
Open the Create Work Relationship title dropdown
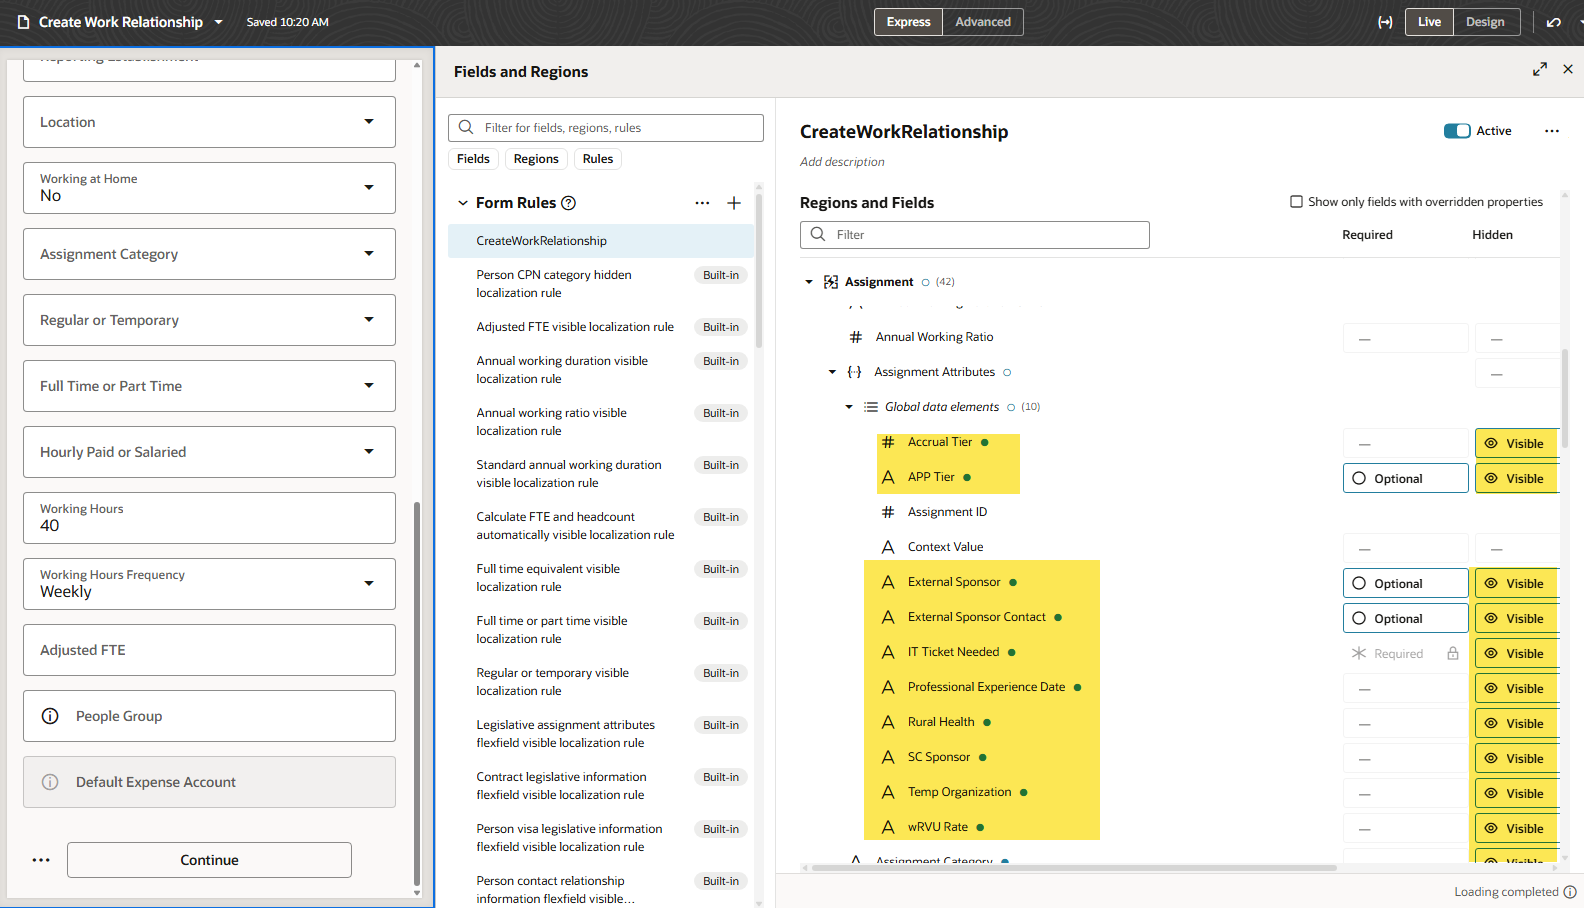219,22
